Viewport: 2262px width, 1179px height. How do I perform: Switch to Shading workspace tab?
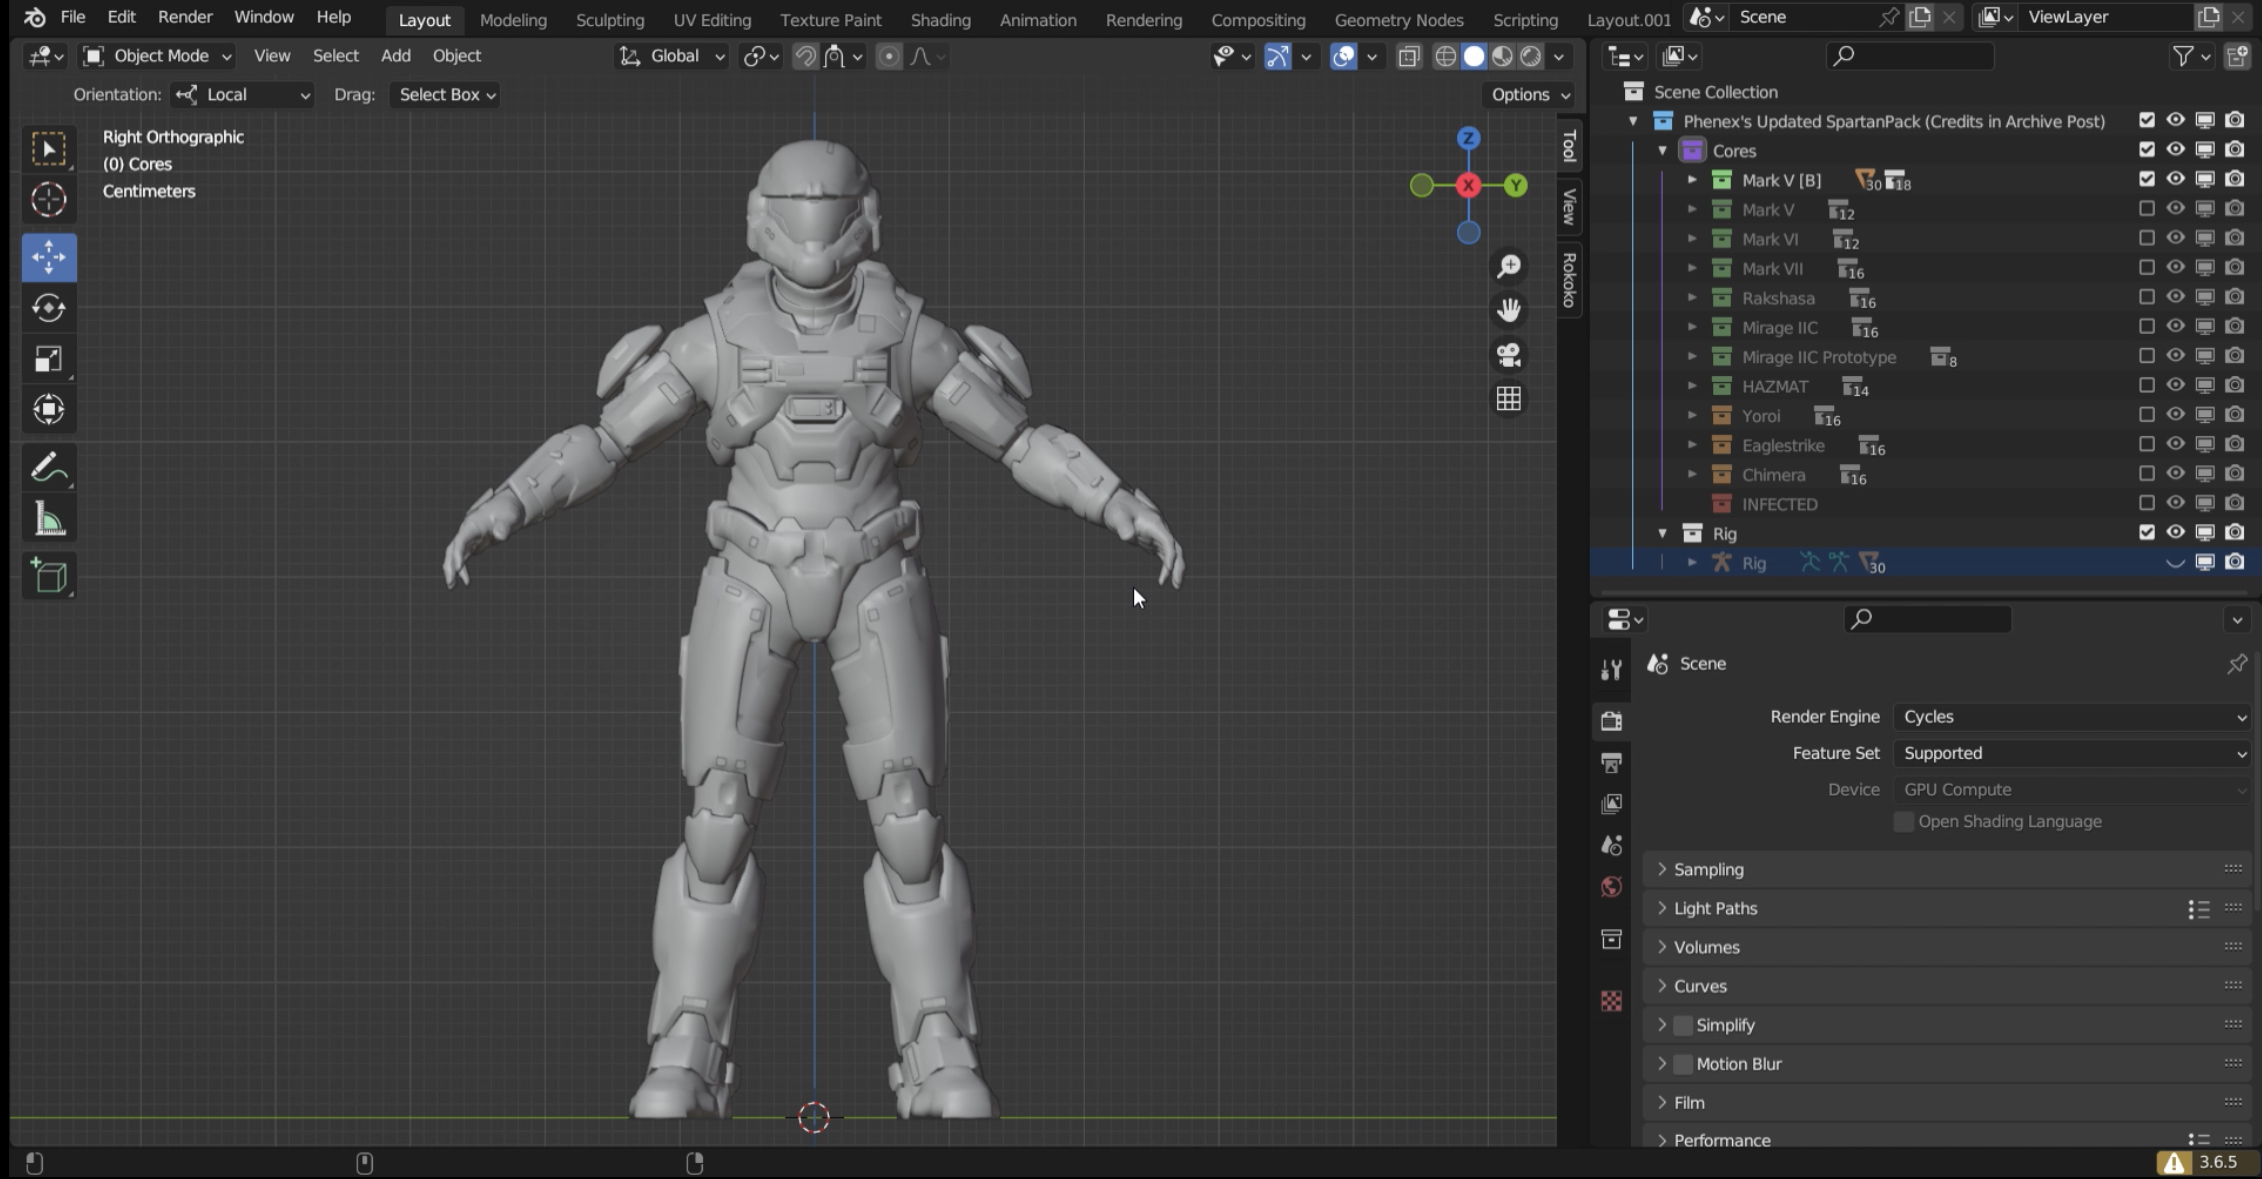click(940, 19)
